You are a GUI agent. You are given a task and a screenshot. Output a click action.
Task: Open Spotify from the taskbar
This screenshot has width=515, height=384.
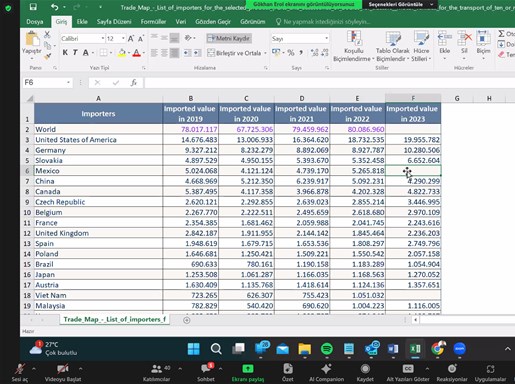(x=327, y=349)
